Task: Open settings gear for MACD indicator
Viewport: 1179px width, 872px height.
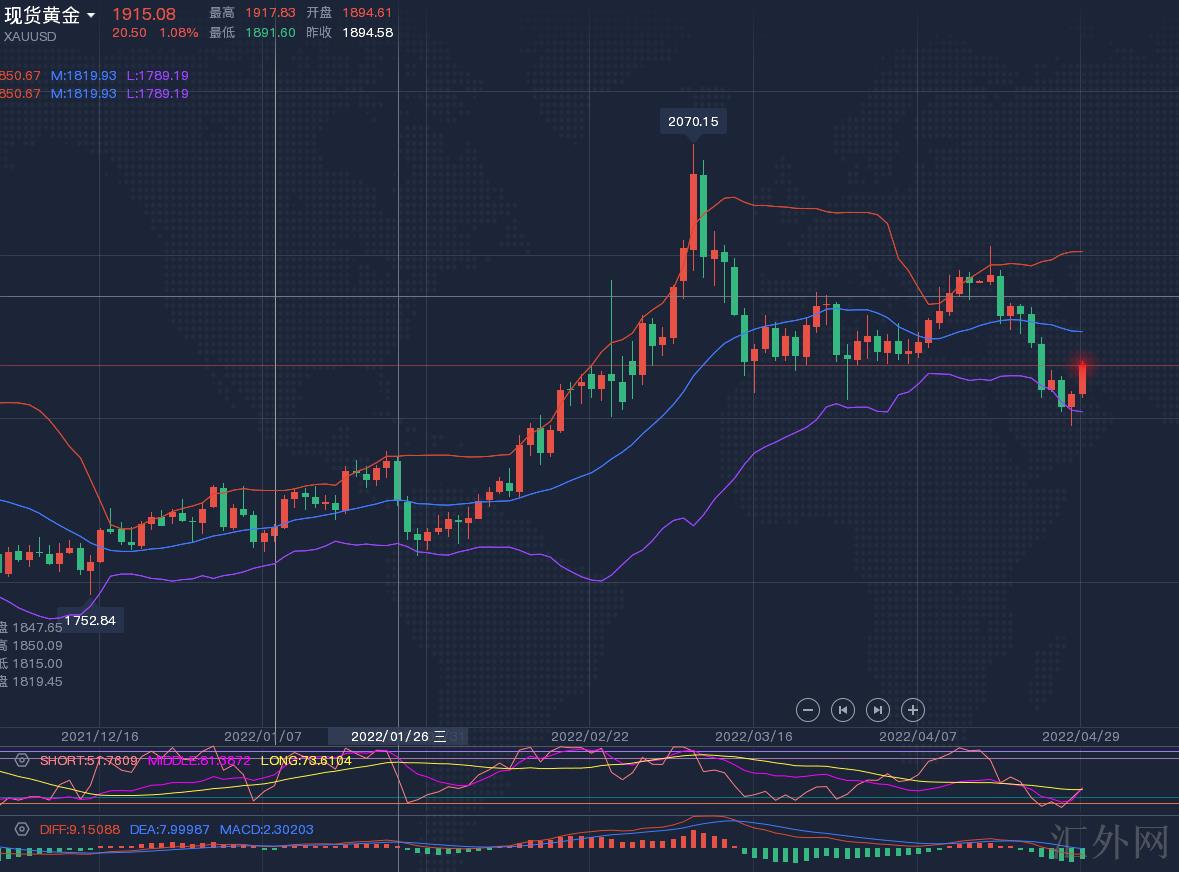Action: coord(21,829)
